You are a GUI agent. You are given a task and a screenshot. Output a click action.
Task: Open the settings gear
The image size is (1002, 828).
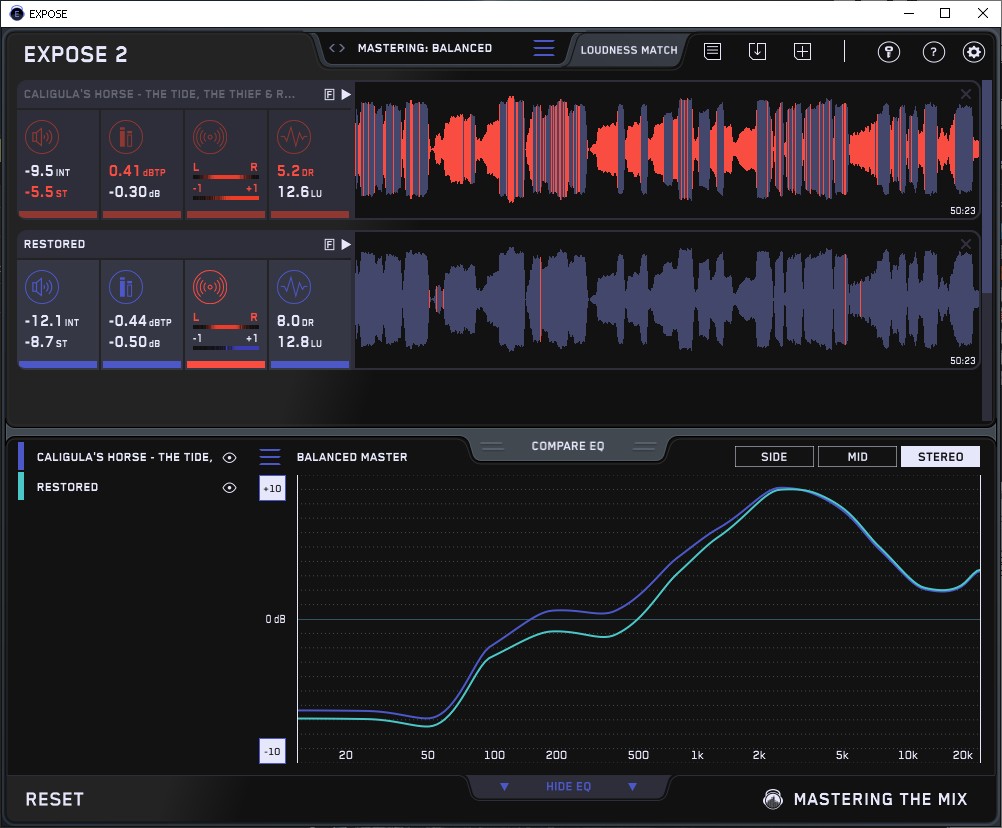(973, 52)
